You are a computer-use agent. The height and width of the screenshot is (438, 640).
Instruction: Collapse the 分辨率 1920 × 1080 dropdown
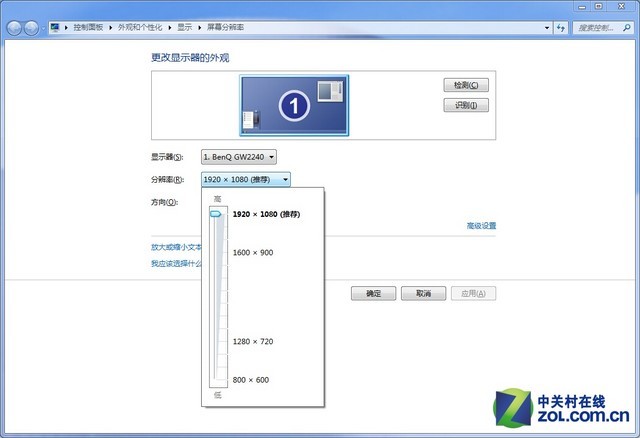coord(245,179)
